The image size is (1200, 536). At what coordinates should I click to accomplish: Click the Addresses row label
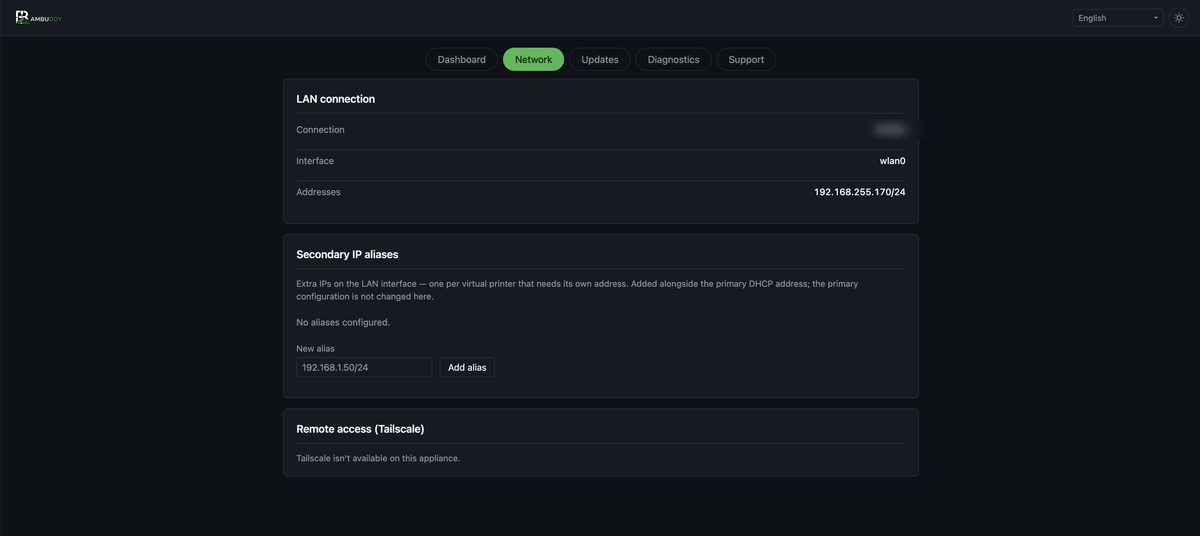click(x=318, y=192)
